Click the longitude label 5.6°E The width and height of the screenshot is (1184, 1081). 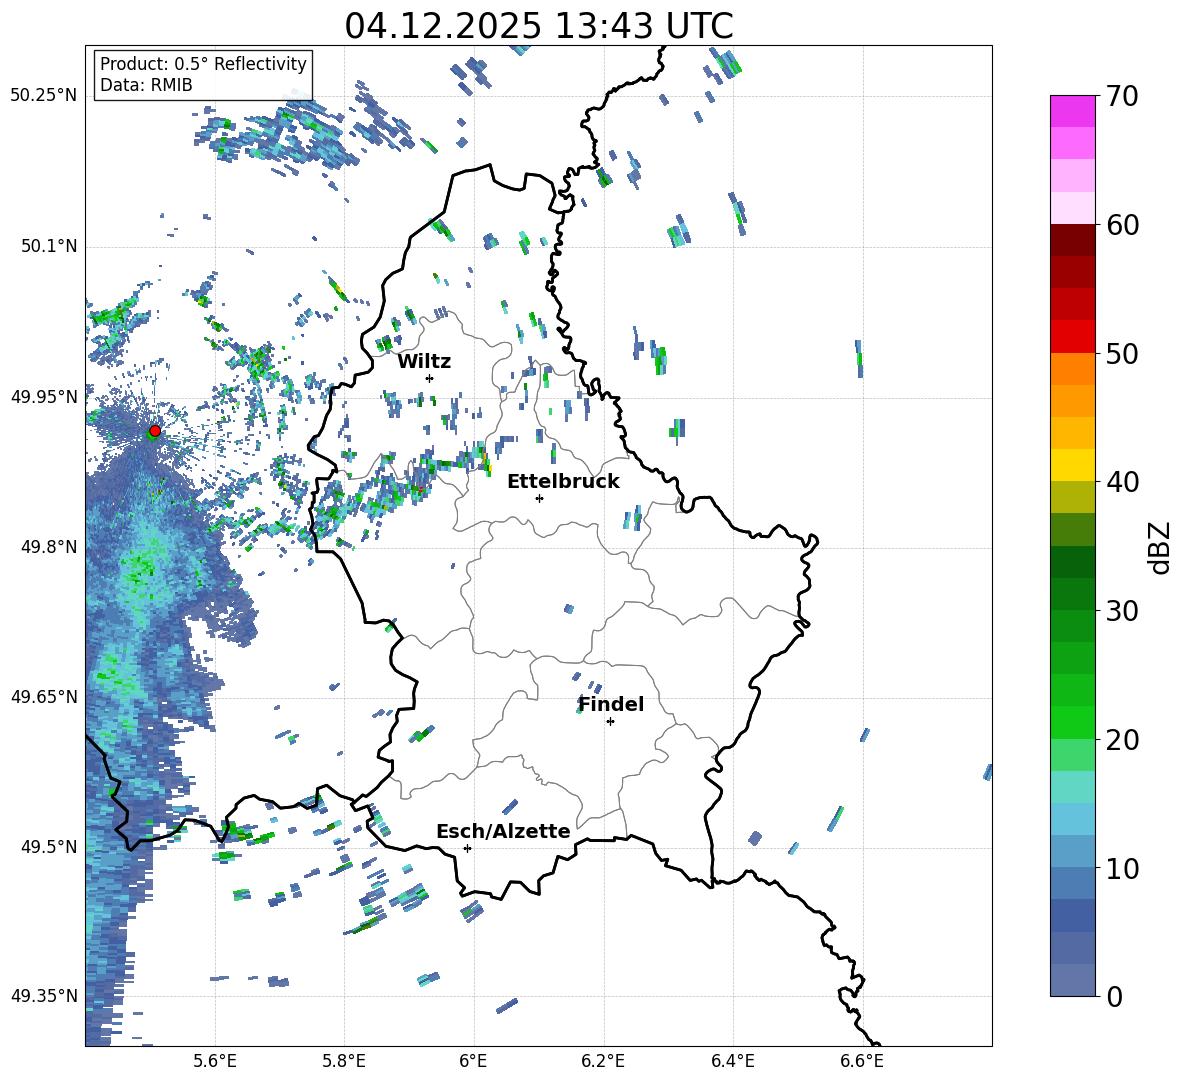coord(215,1061)
